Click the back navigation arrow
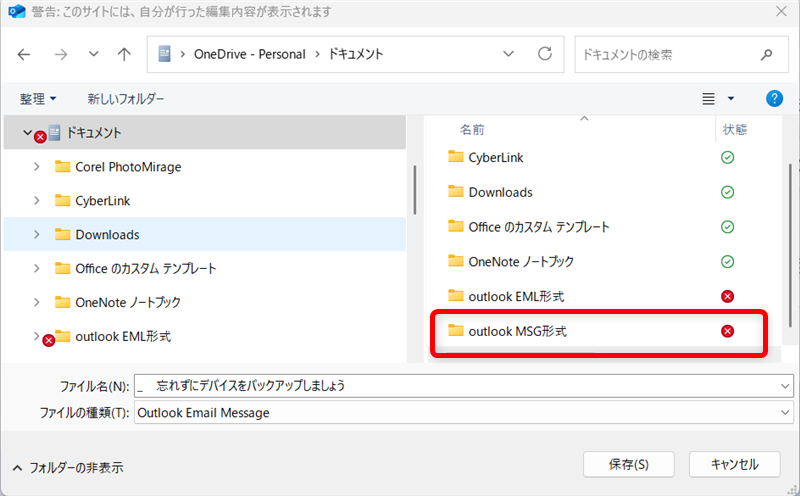Image resolution: width=800 pixels, height=496 pixels. pyautogui.click(x=24, y=54)
